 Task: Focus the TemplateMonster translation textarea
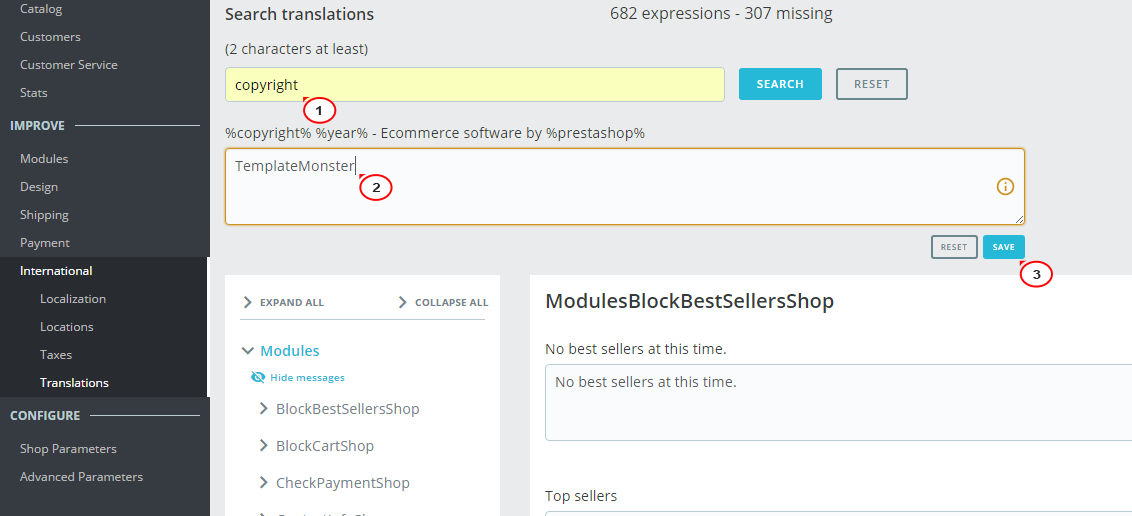click(624, 187)
